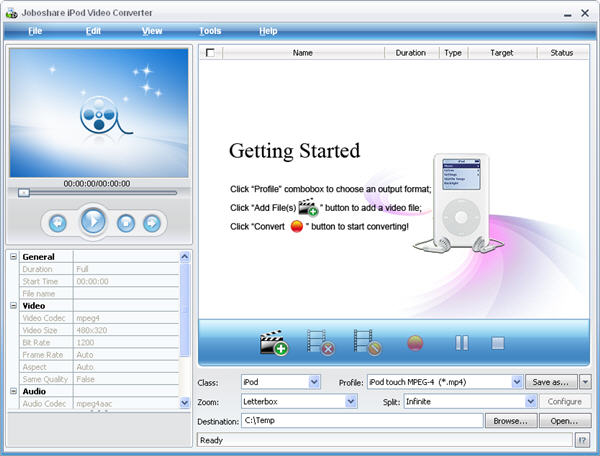Viewport: 600px width, 456px height.
Task: Click the properties panel scrollbar thumb
Action: pos(184,309)
